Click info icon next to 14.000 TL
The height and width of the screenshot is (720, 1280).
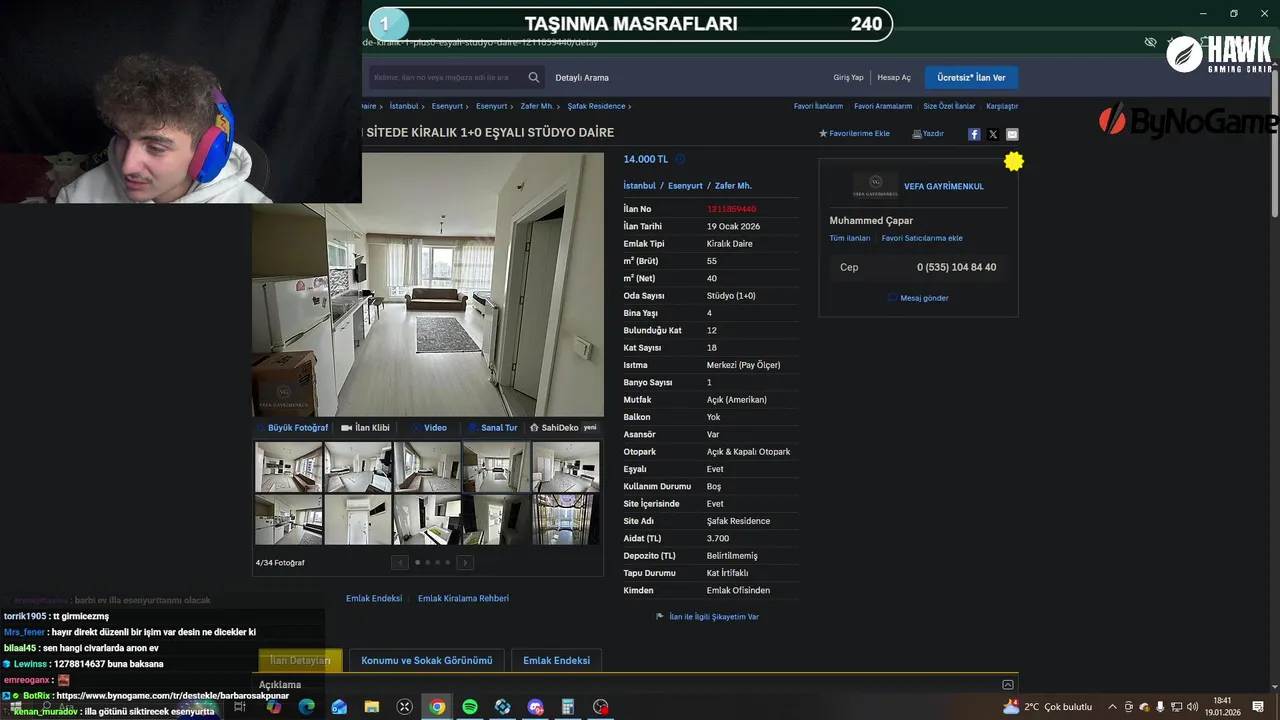(x=680, y=159)
